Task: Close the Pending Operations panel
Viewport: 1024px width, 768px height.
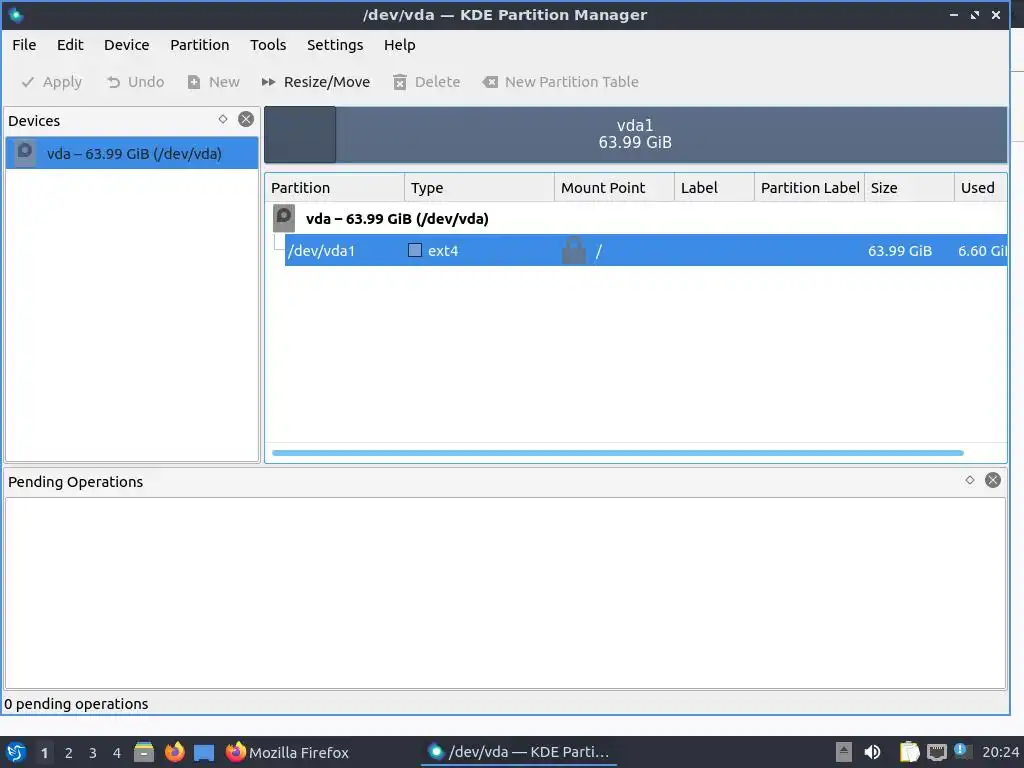Action: pyautogui.click(x=993, y=480)
